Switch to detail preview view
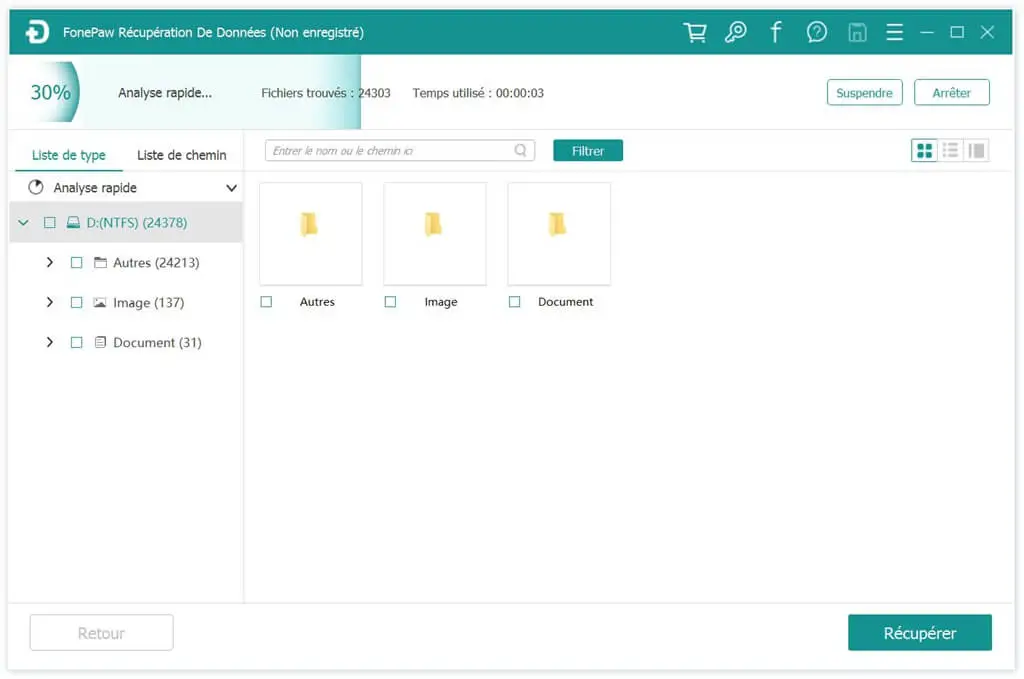The image size is (1024, 679). (977, 150)
